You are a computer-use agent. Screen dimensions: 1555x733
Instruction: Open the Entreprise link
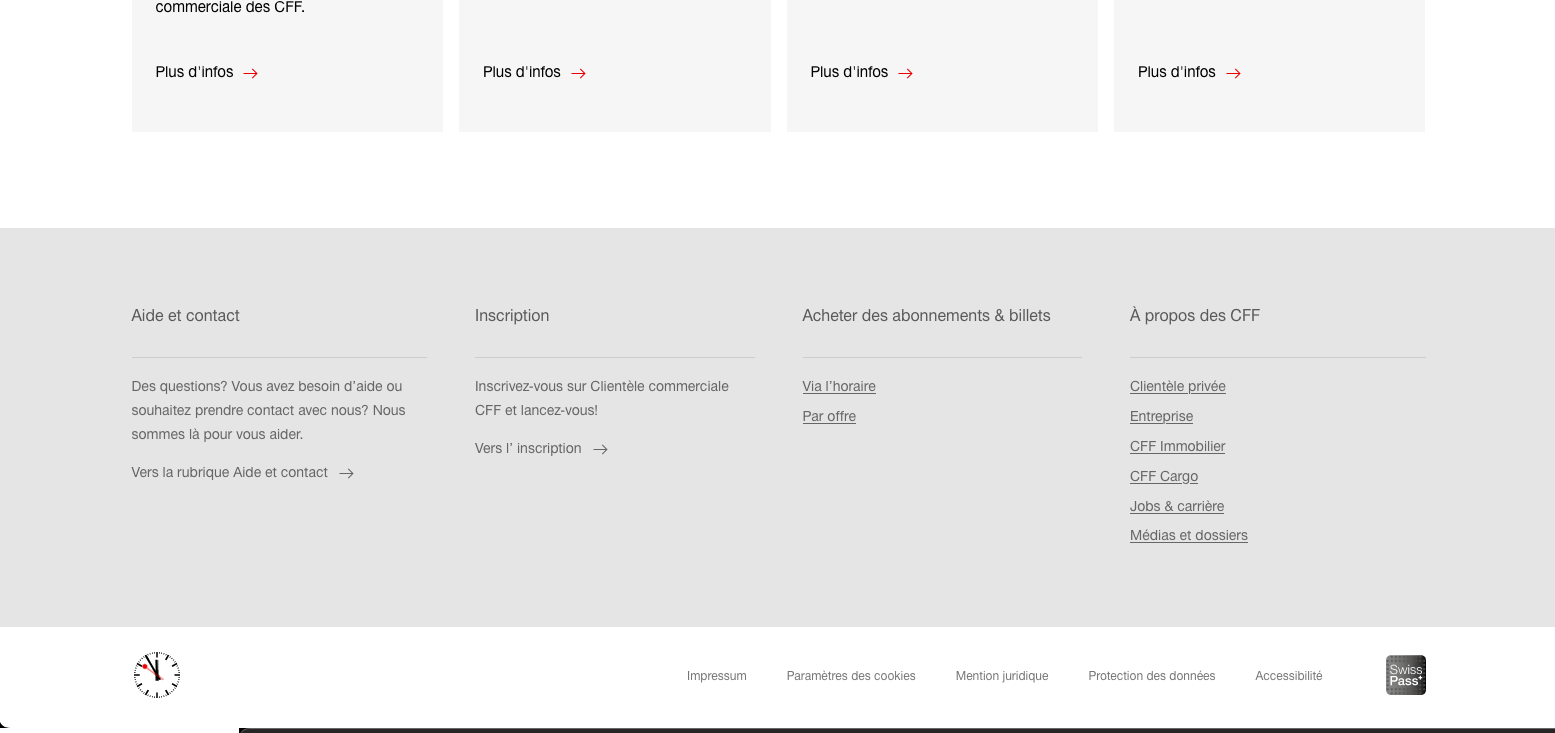[x=1161, y=416]
